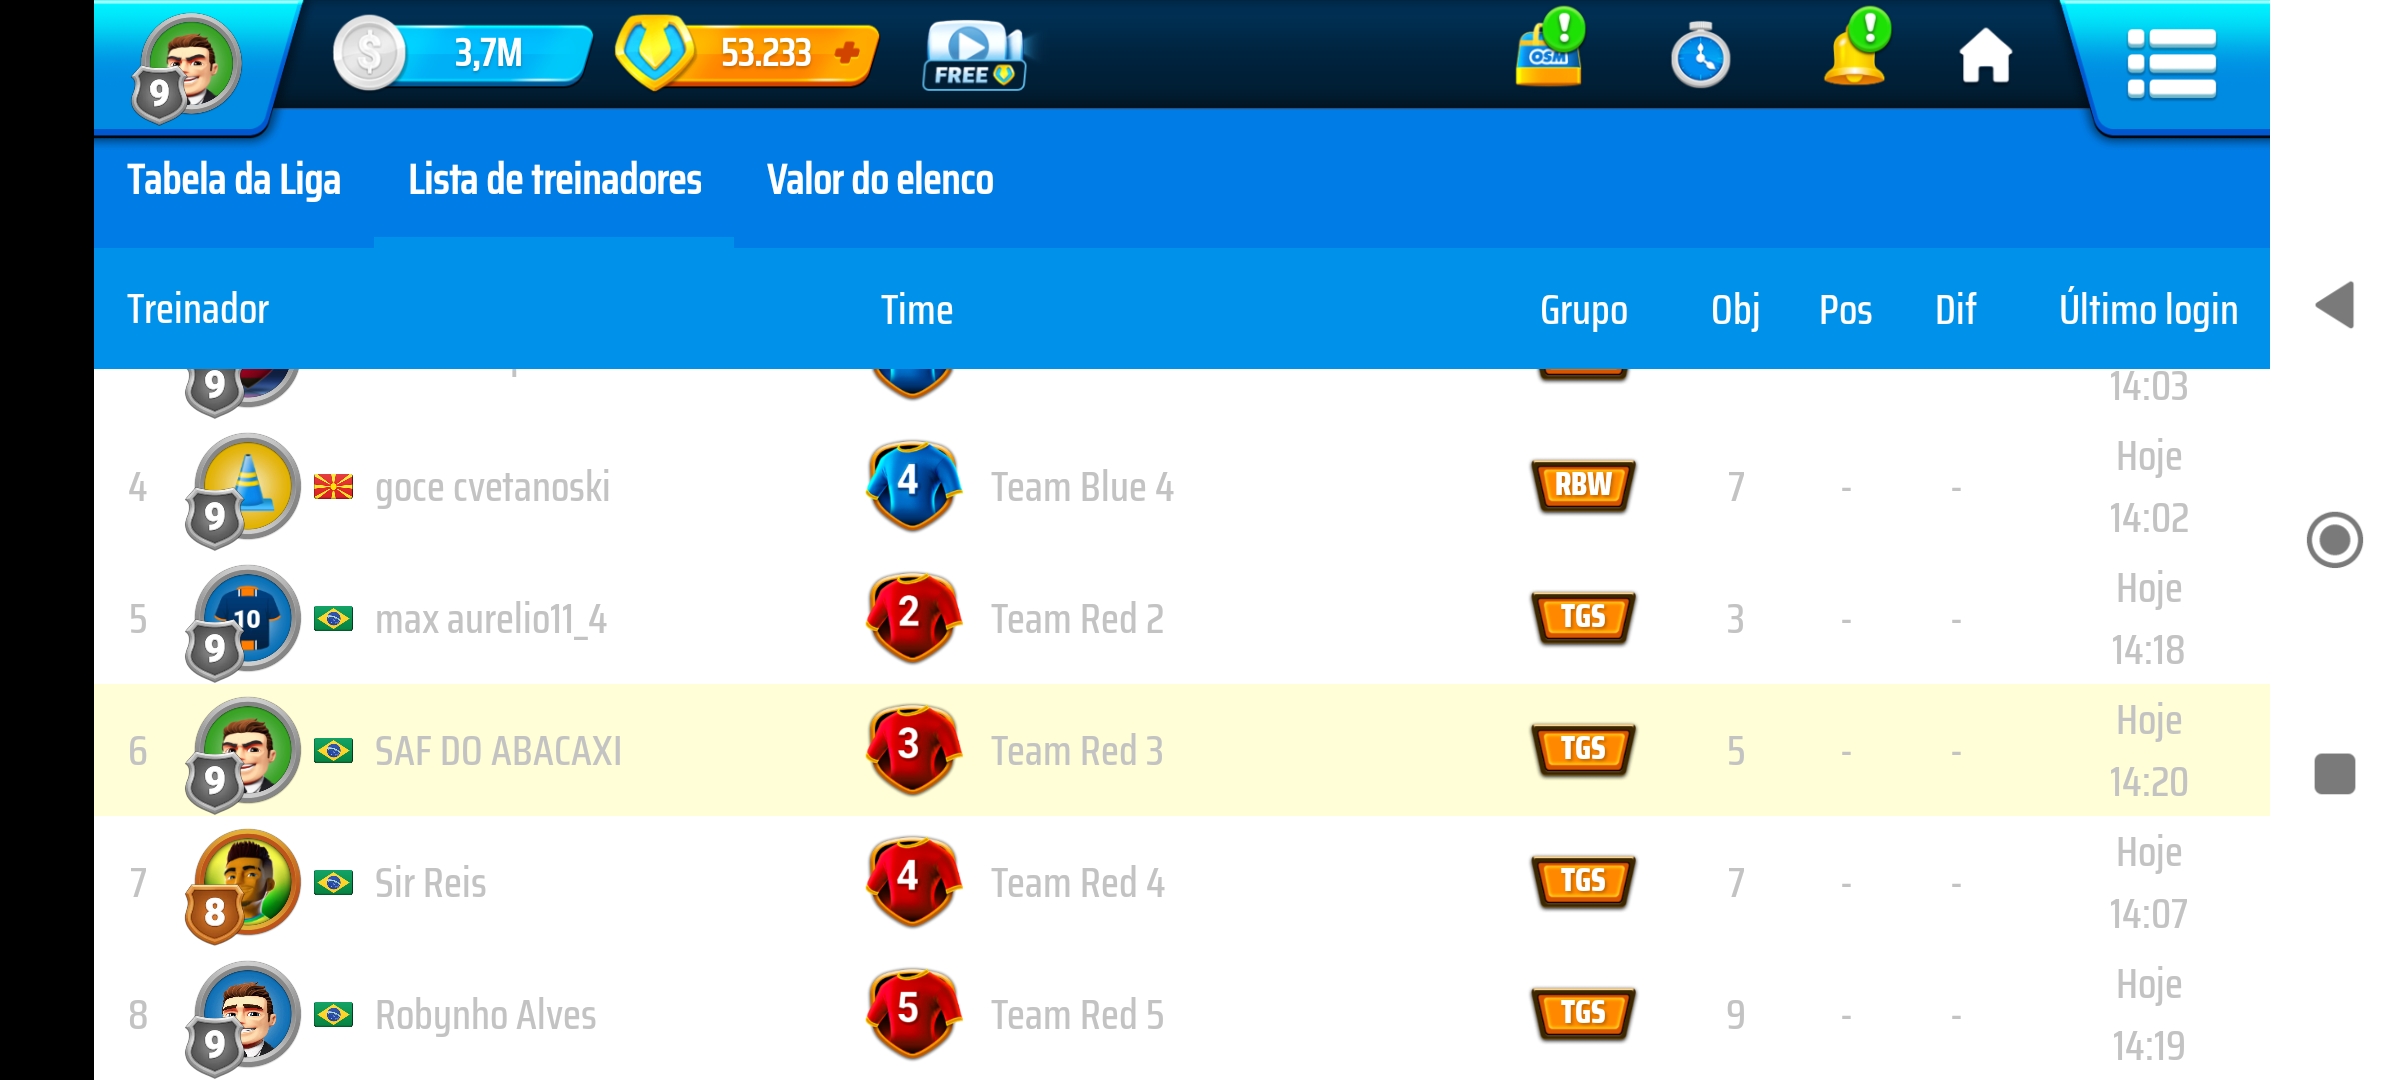
Task: Open the OSM shop bag icon
Action: pos(1549,50)
